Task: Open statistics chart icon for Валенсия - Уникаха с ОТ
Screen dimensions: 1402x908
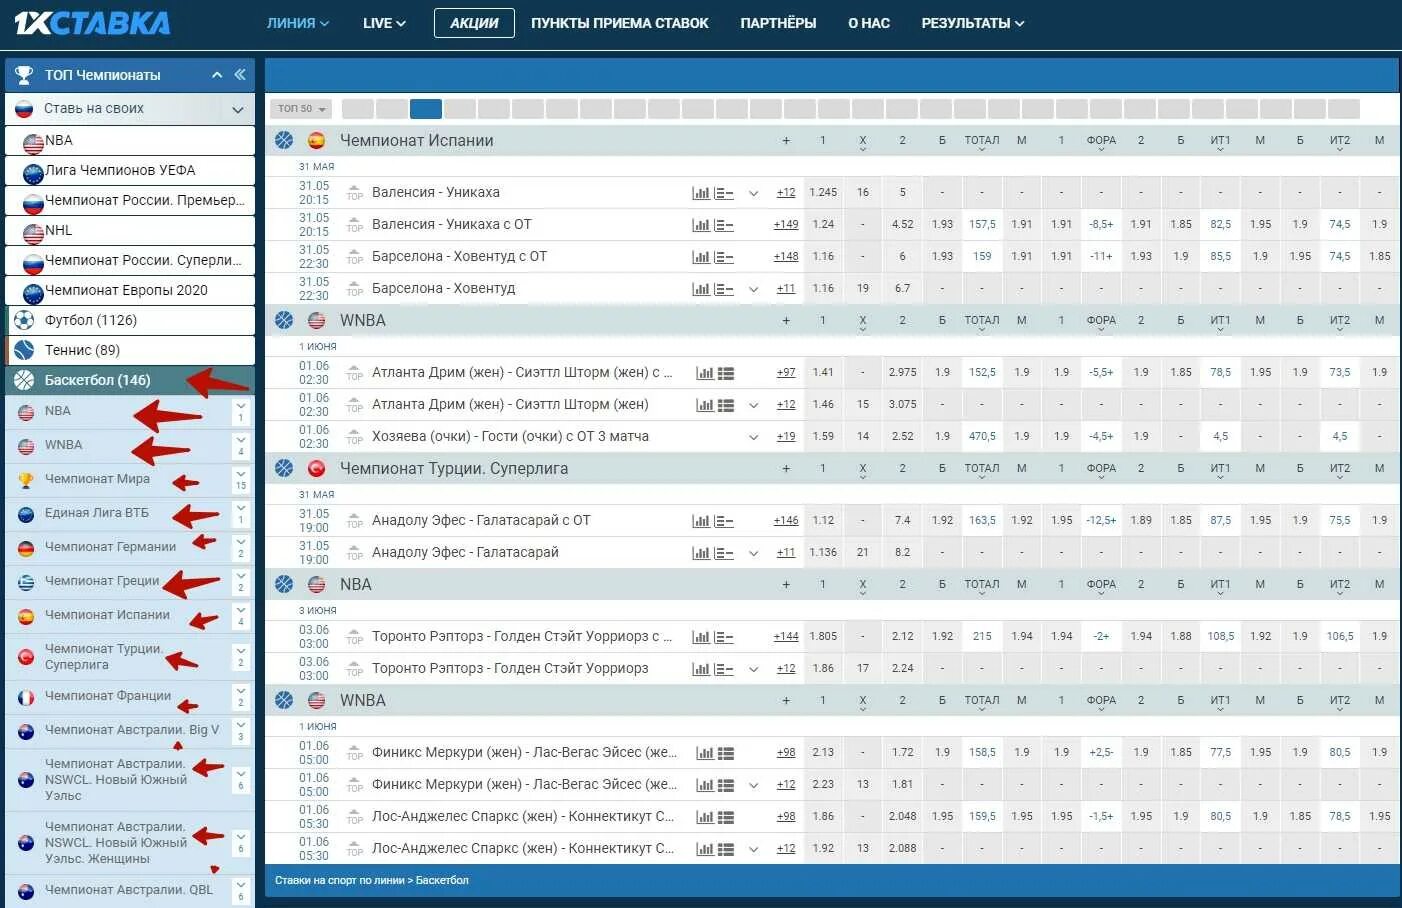Action: pyautogui.click(x=701, y=225)
